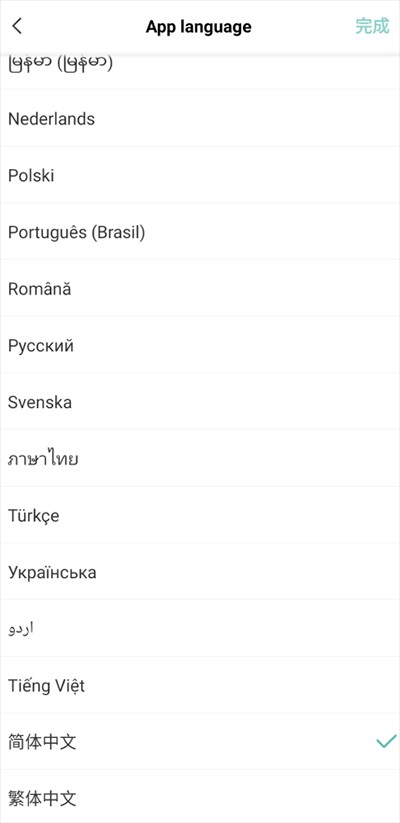Select Română language
The width and height of the screenshot is (400, 823).
[200, 288]
